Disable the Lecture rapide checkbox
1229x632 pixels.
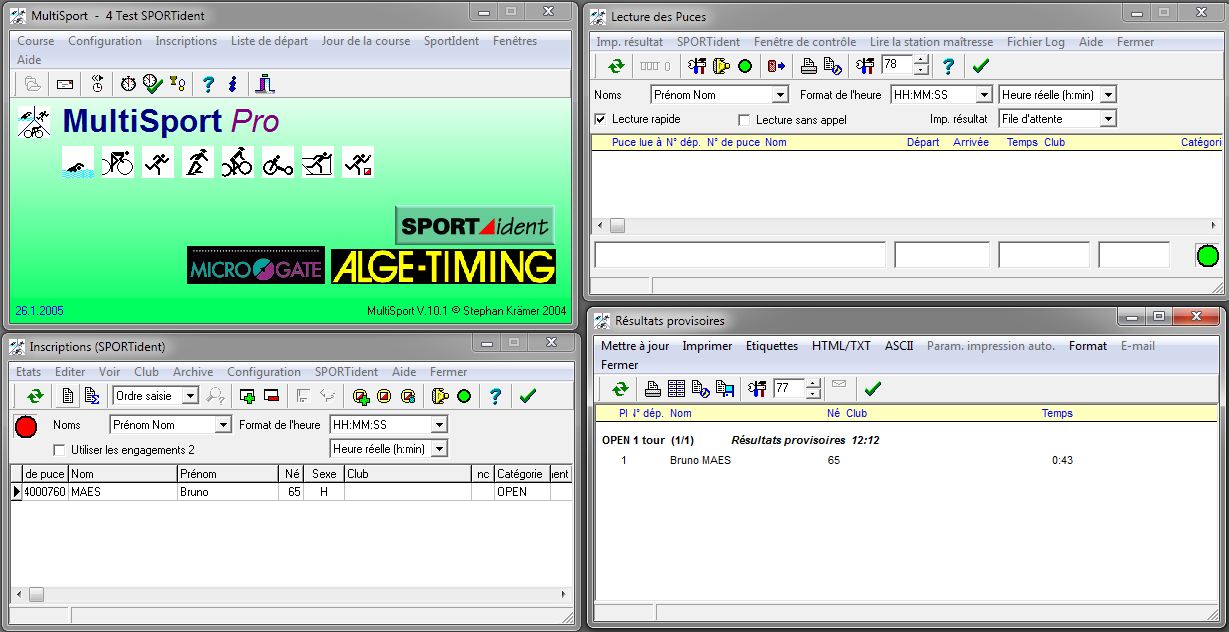pos(601,119)
